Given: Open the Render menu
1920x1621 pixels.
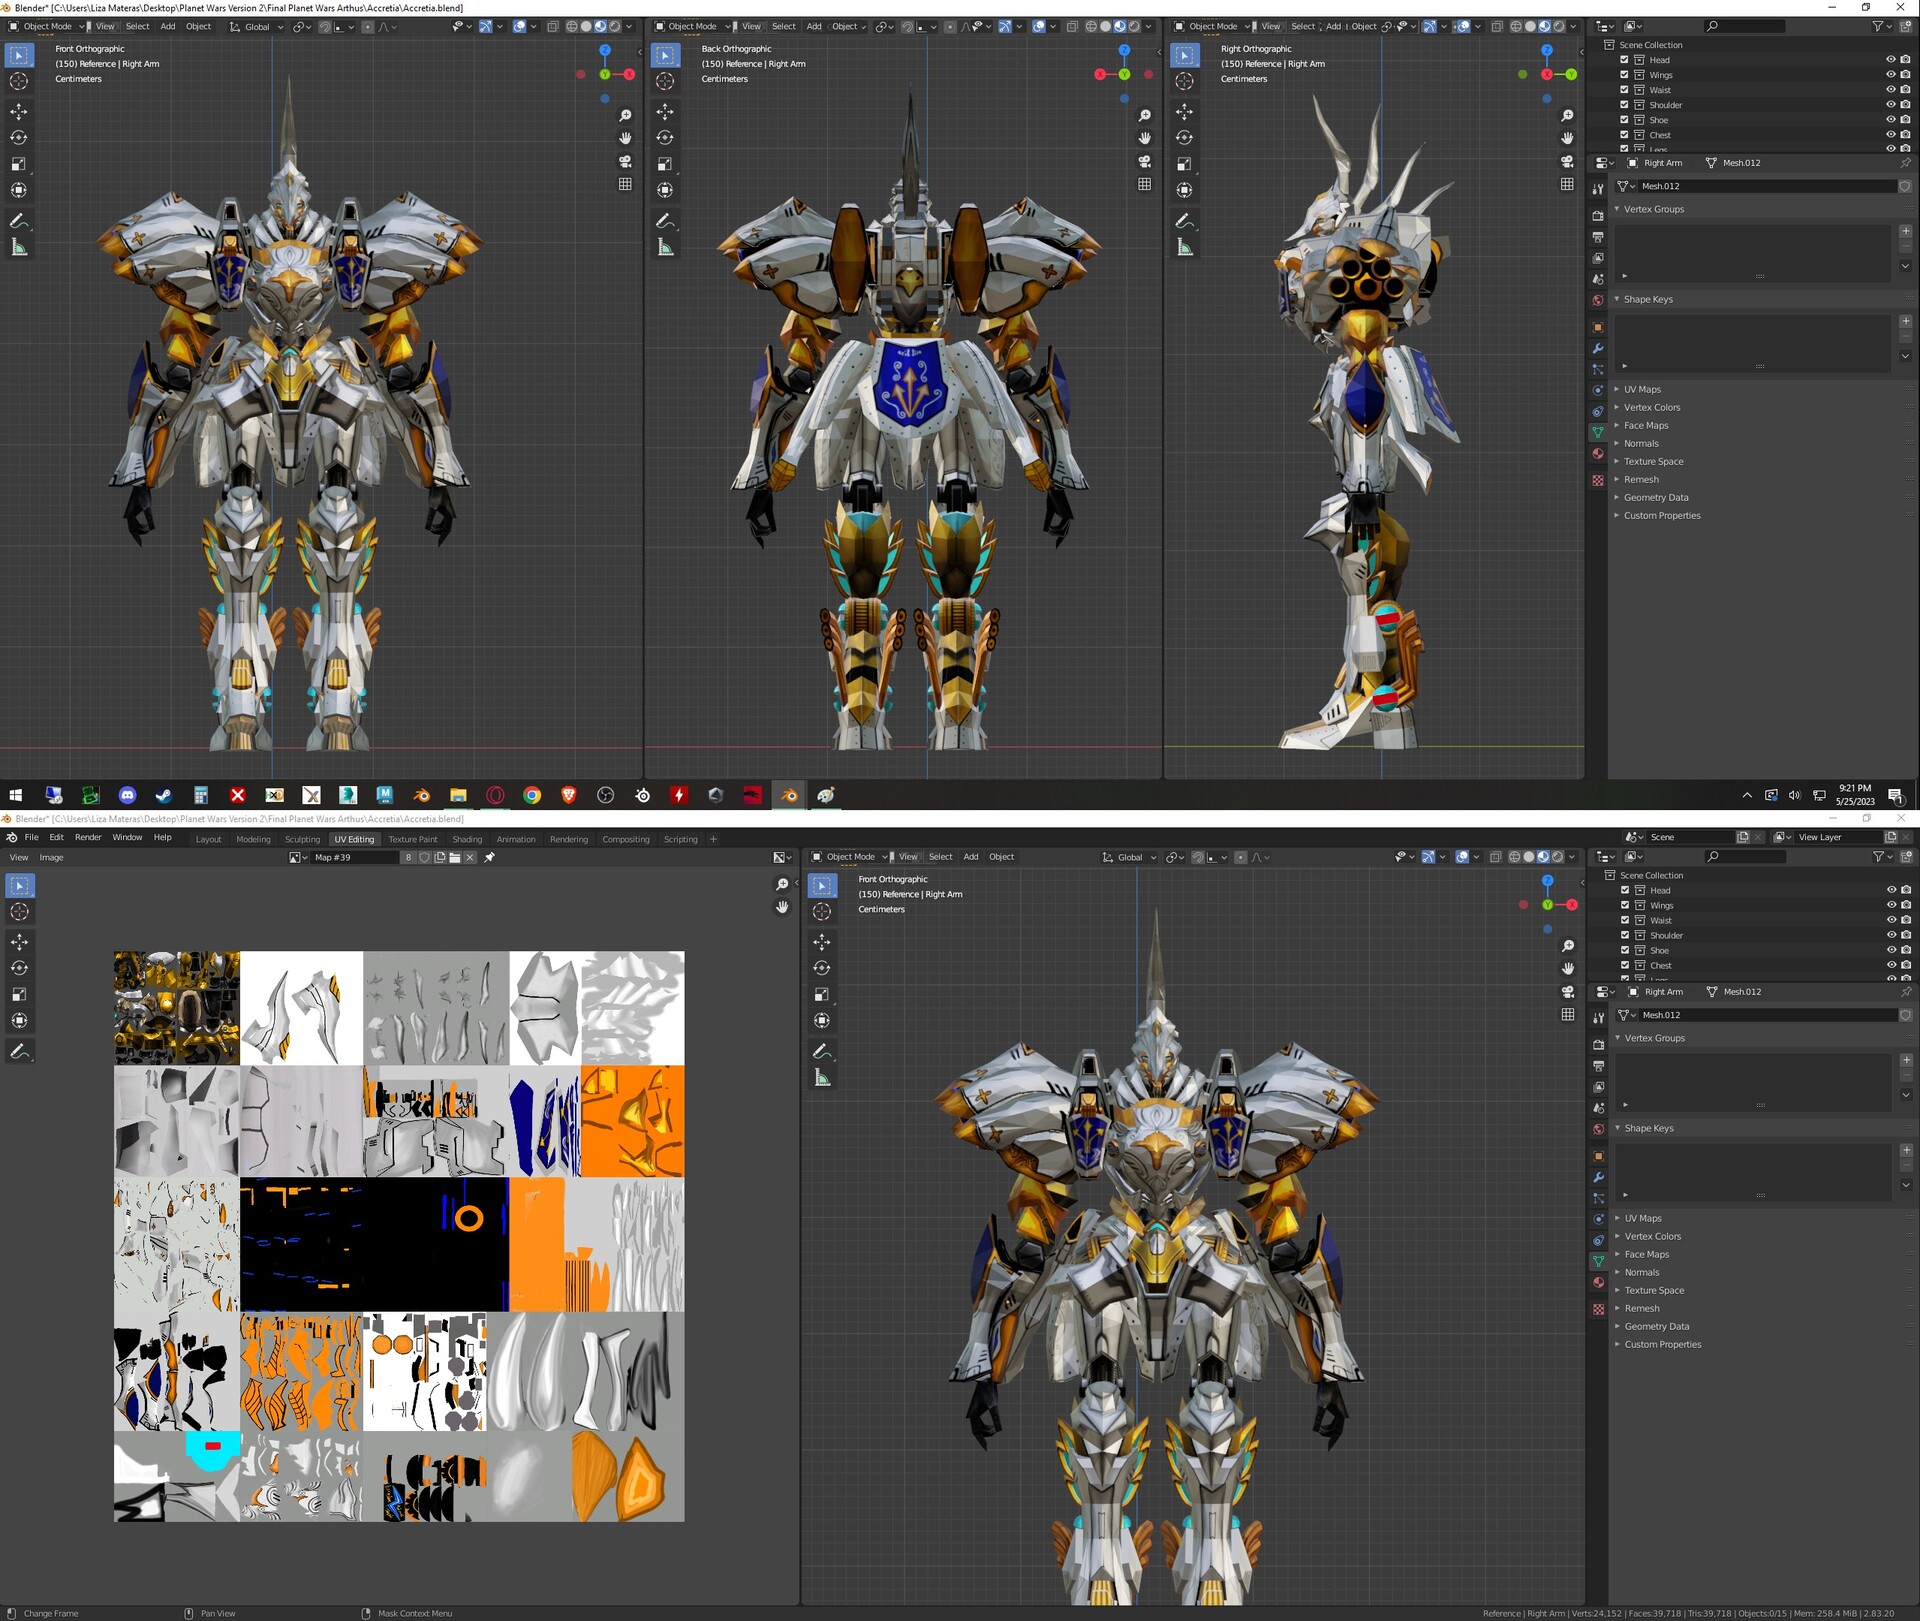Looking at the screenshot, I should coord(88,838).
